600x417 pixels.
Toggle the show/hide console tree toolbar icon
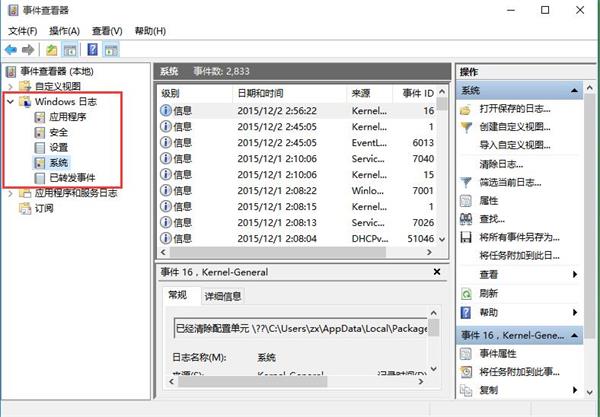70,50
